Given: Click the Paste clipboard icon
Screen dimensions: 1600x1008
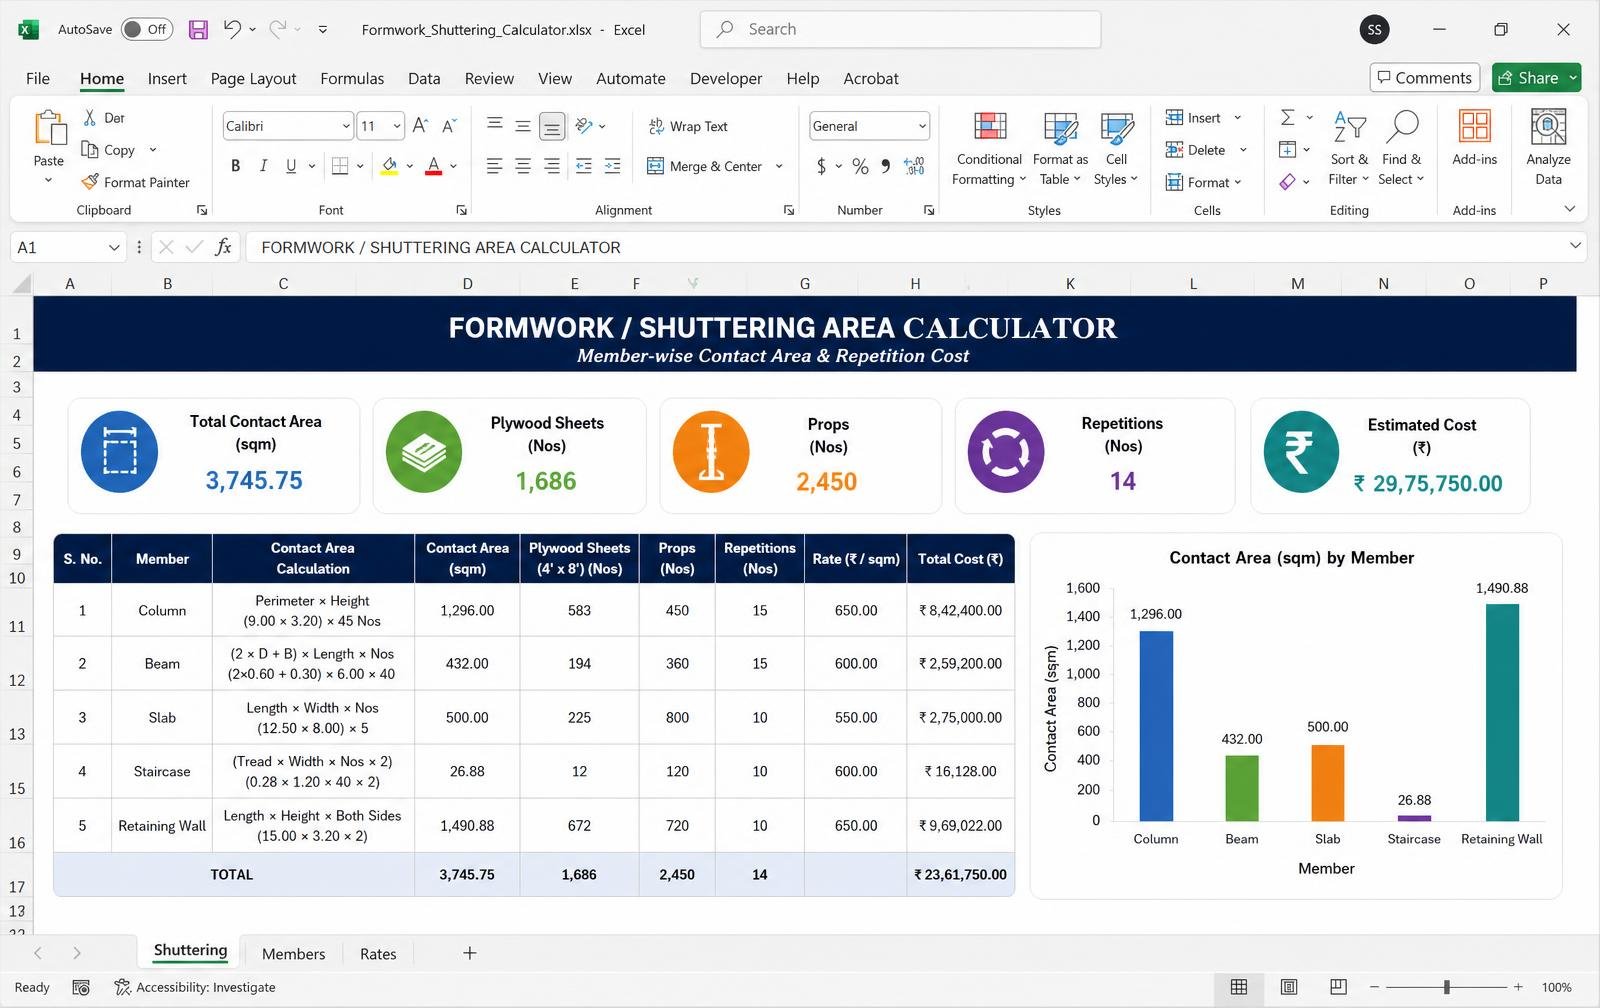Looking at the screenshot, I should 49,128.
